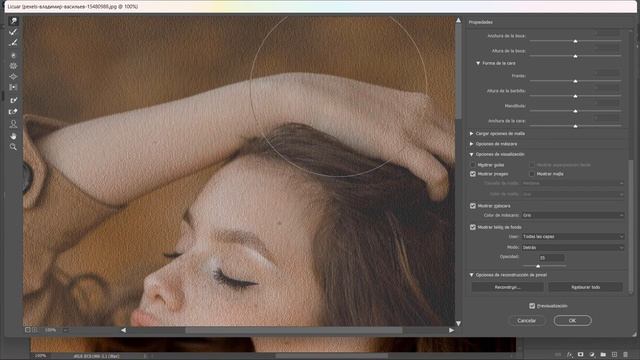Click the new group folder icon
Screen dimensions: 640x360
[603, 355]
